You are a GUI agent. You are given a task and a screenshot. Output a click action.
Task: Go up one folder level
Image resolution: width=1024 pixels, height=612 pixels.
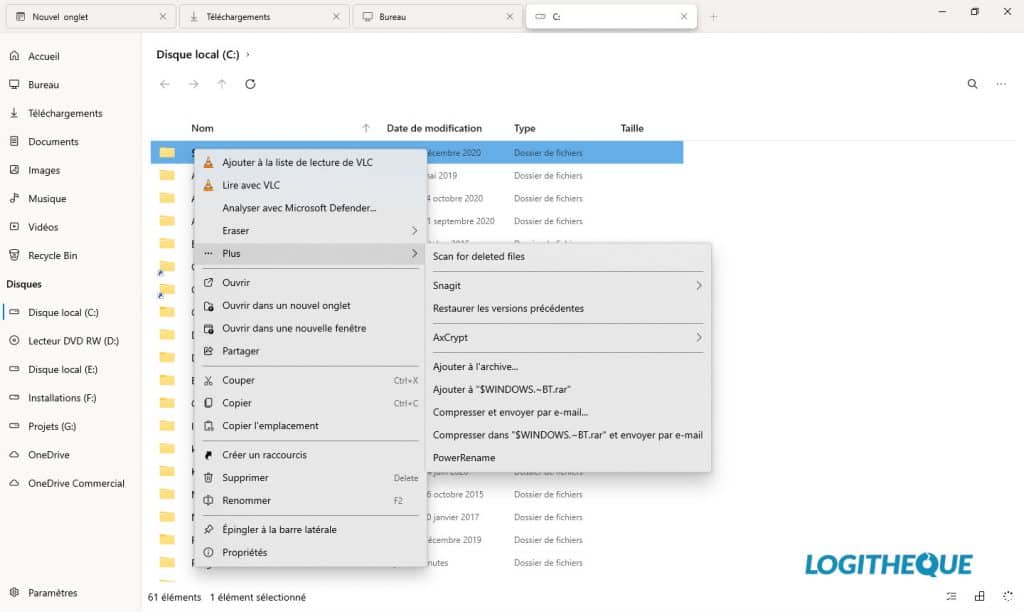(221, 84)
